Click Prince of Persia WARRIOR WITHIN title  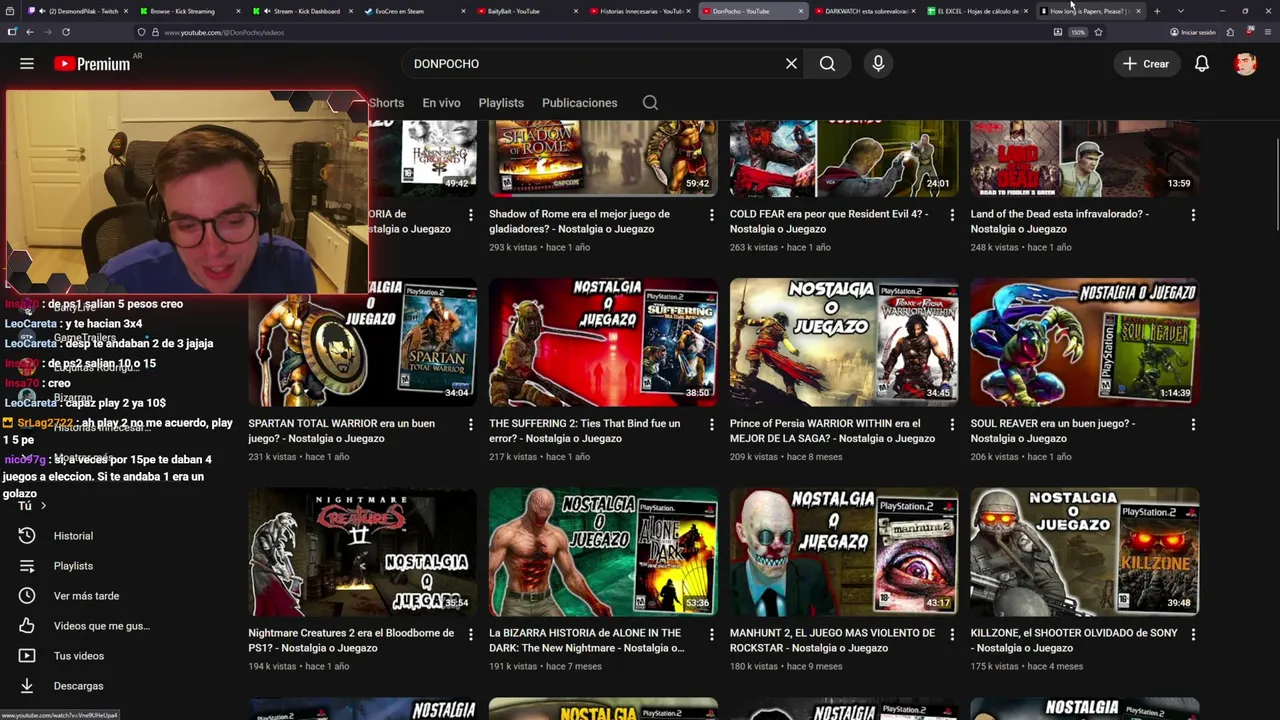tap(832, 431)
